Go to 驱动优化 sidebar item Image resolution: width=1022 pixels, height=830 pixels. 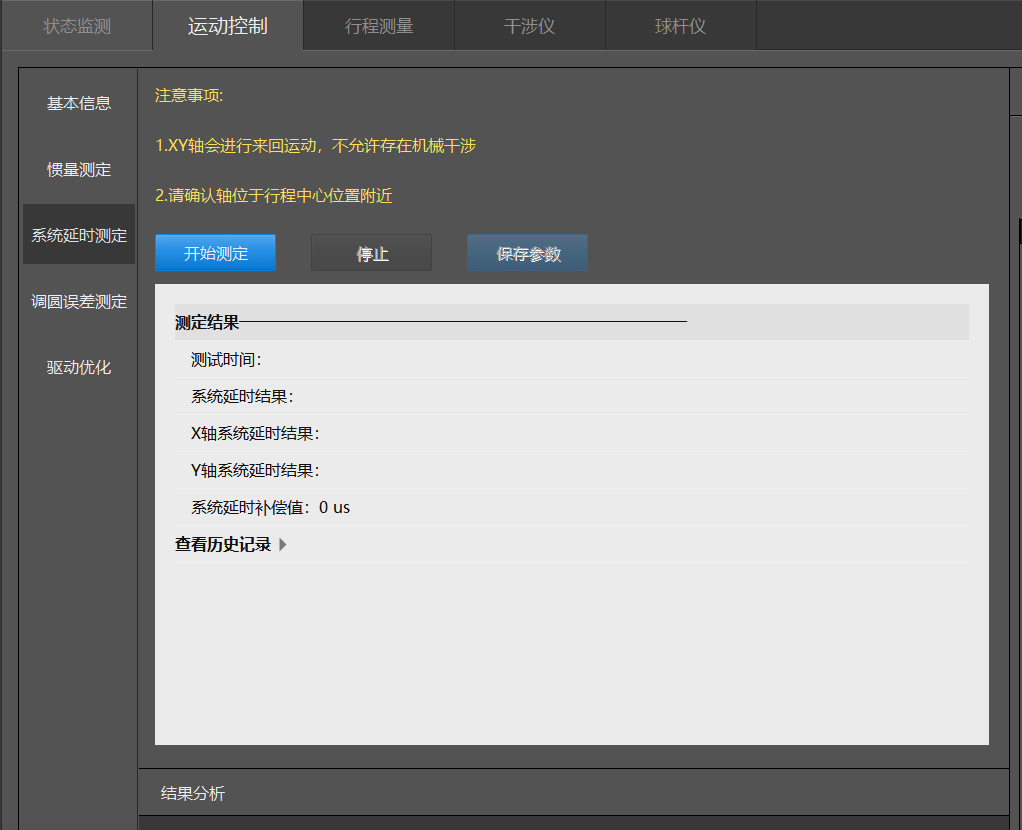[x=79, y=367]
